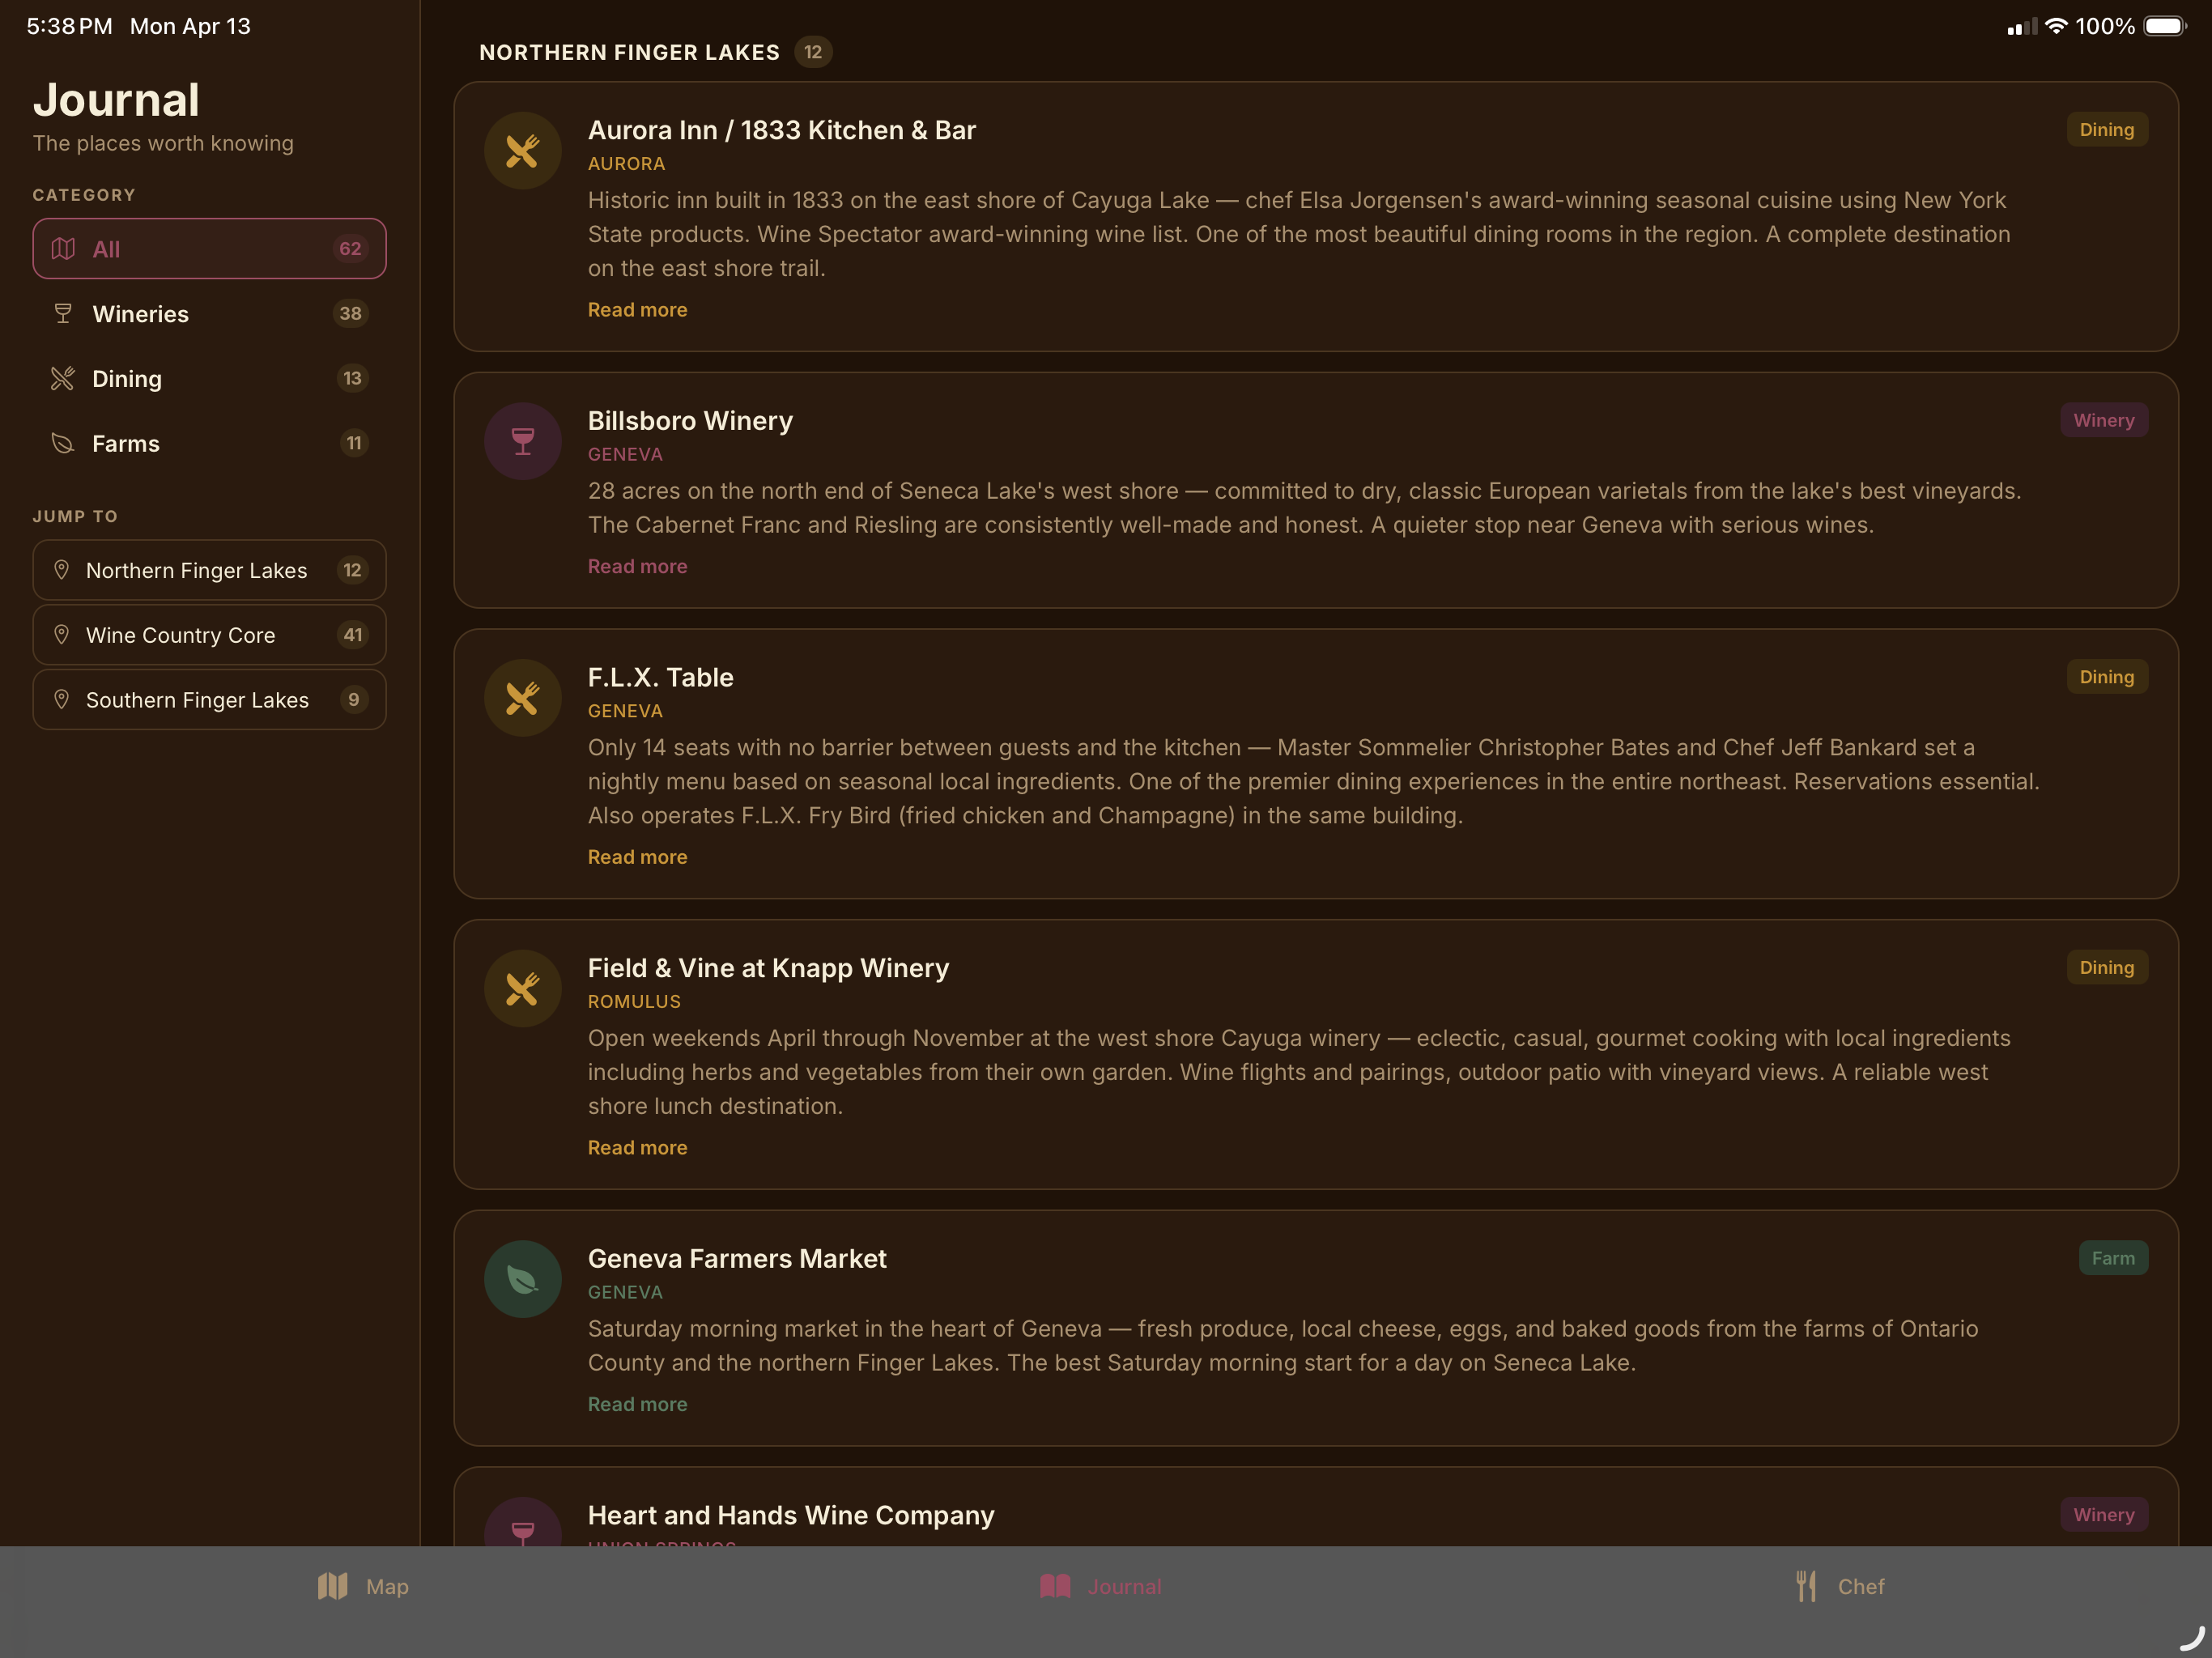The width and height of the screenshot is (2212, 1658).
Task: Tap the Dining tag on F.L.X. Table card
Action: (2107, 677)
